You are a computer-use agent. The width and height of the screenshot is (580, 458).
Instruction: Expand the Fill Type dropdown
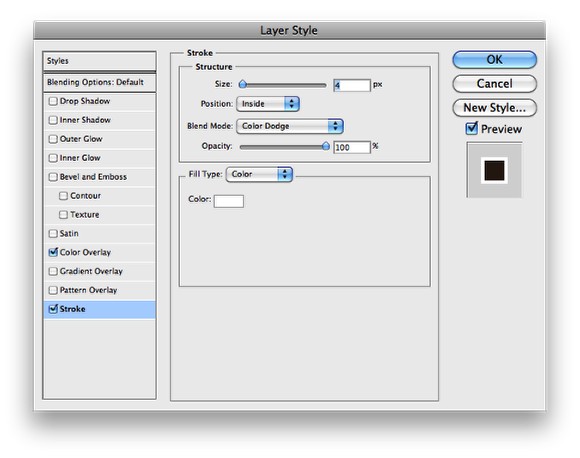tap(259, 174)
